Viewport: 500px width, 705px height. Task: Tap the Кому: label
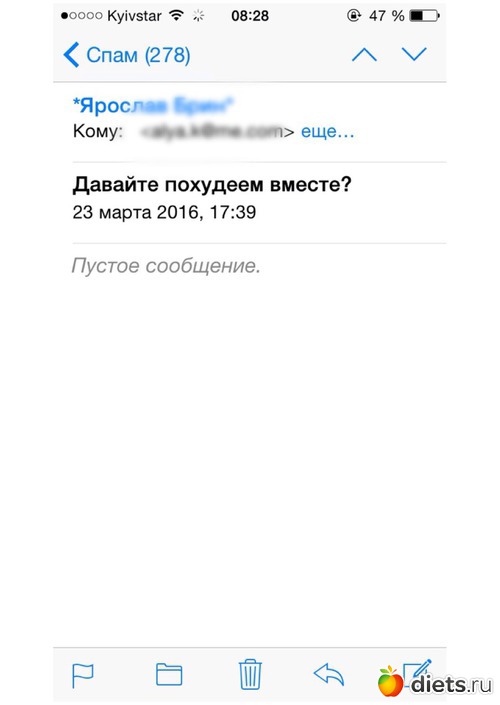click(98, 131)
